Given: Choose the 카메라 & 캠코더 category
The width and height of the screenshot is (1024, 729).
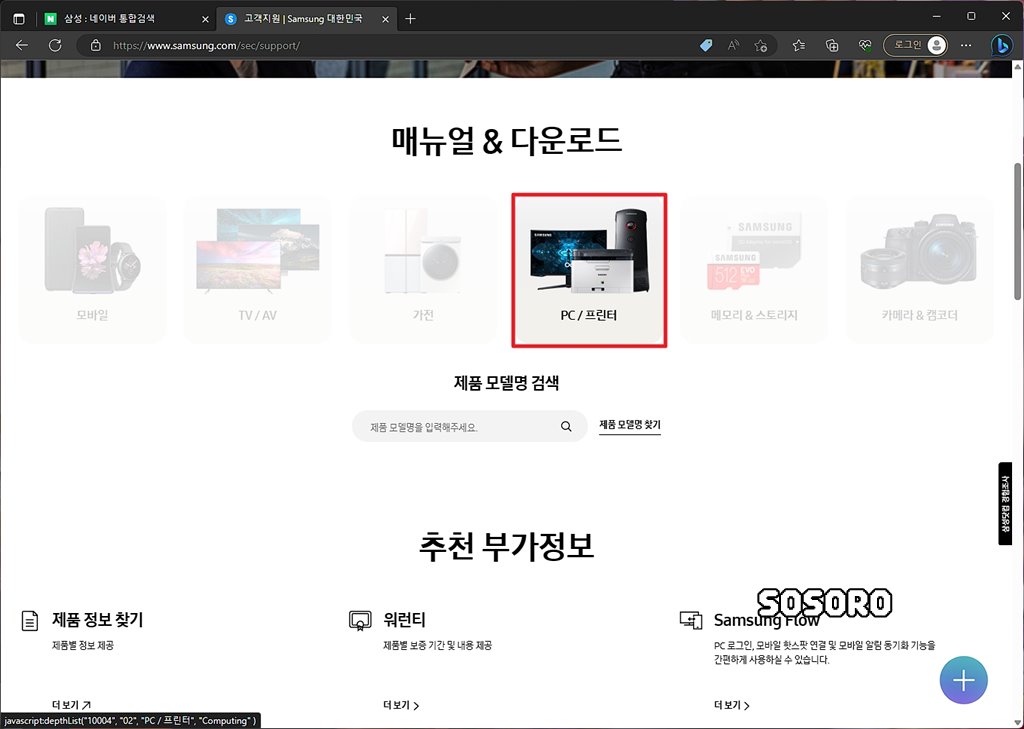Looking at the screenshot, I should [920, 269].
